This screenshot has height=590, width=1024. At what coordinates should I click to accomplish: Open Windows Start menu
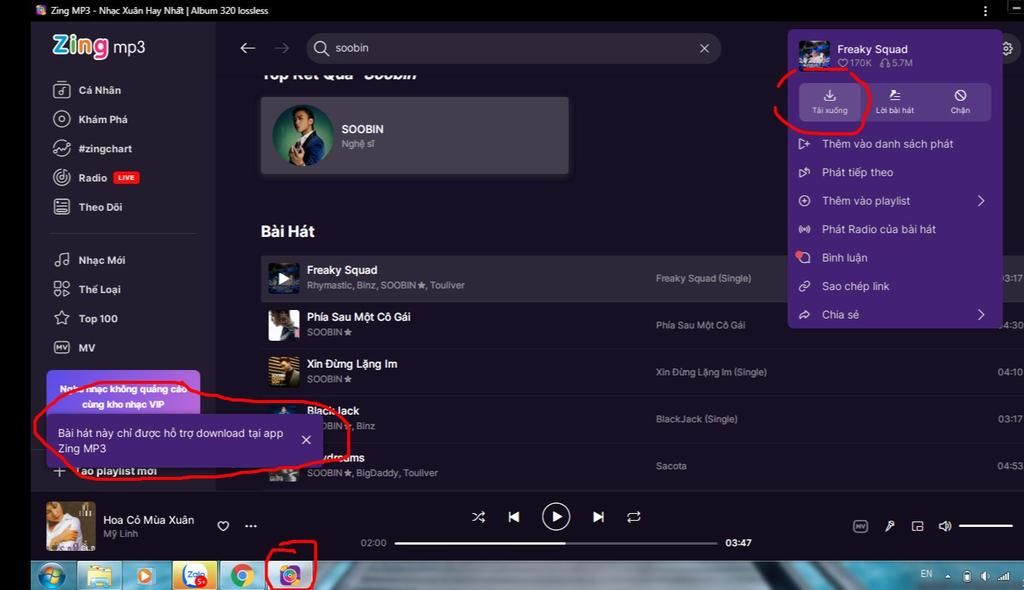point(52,576)
